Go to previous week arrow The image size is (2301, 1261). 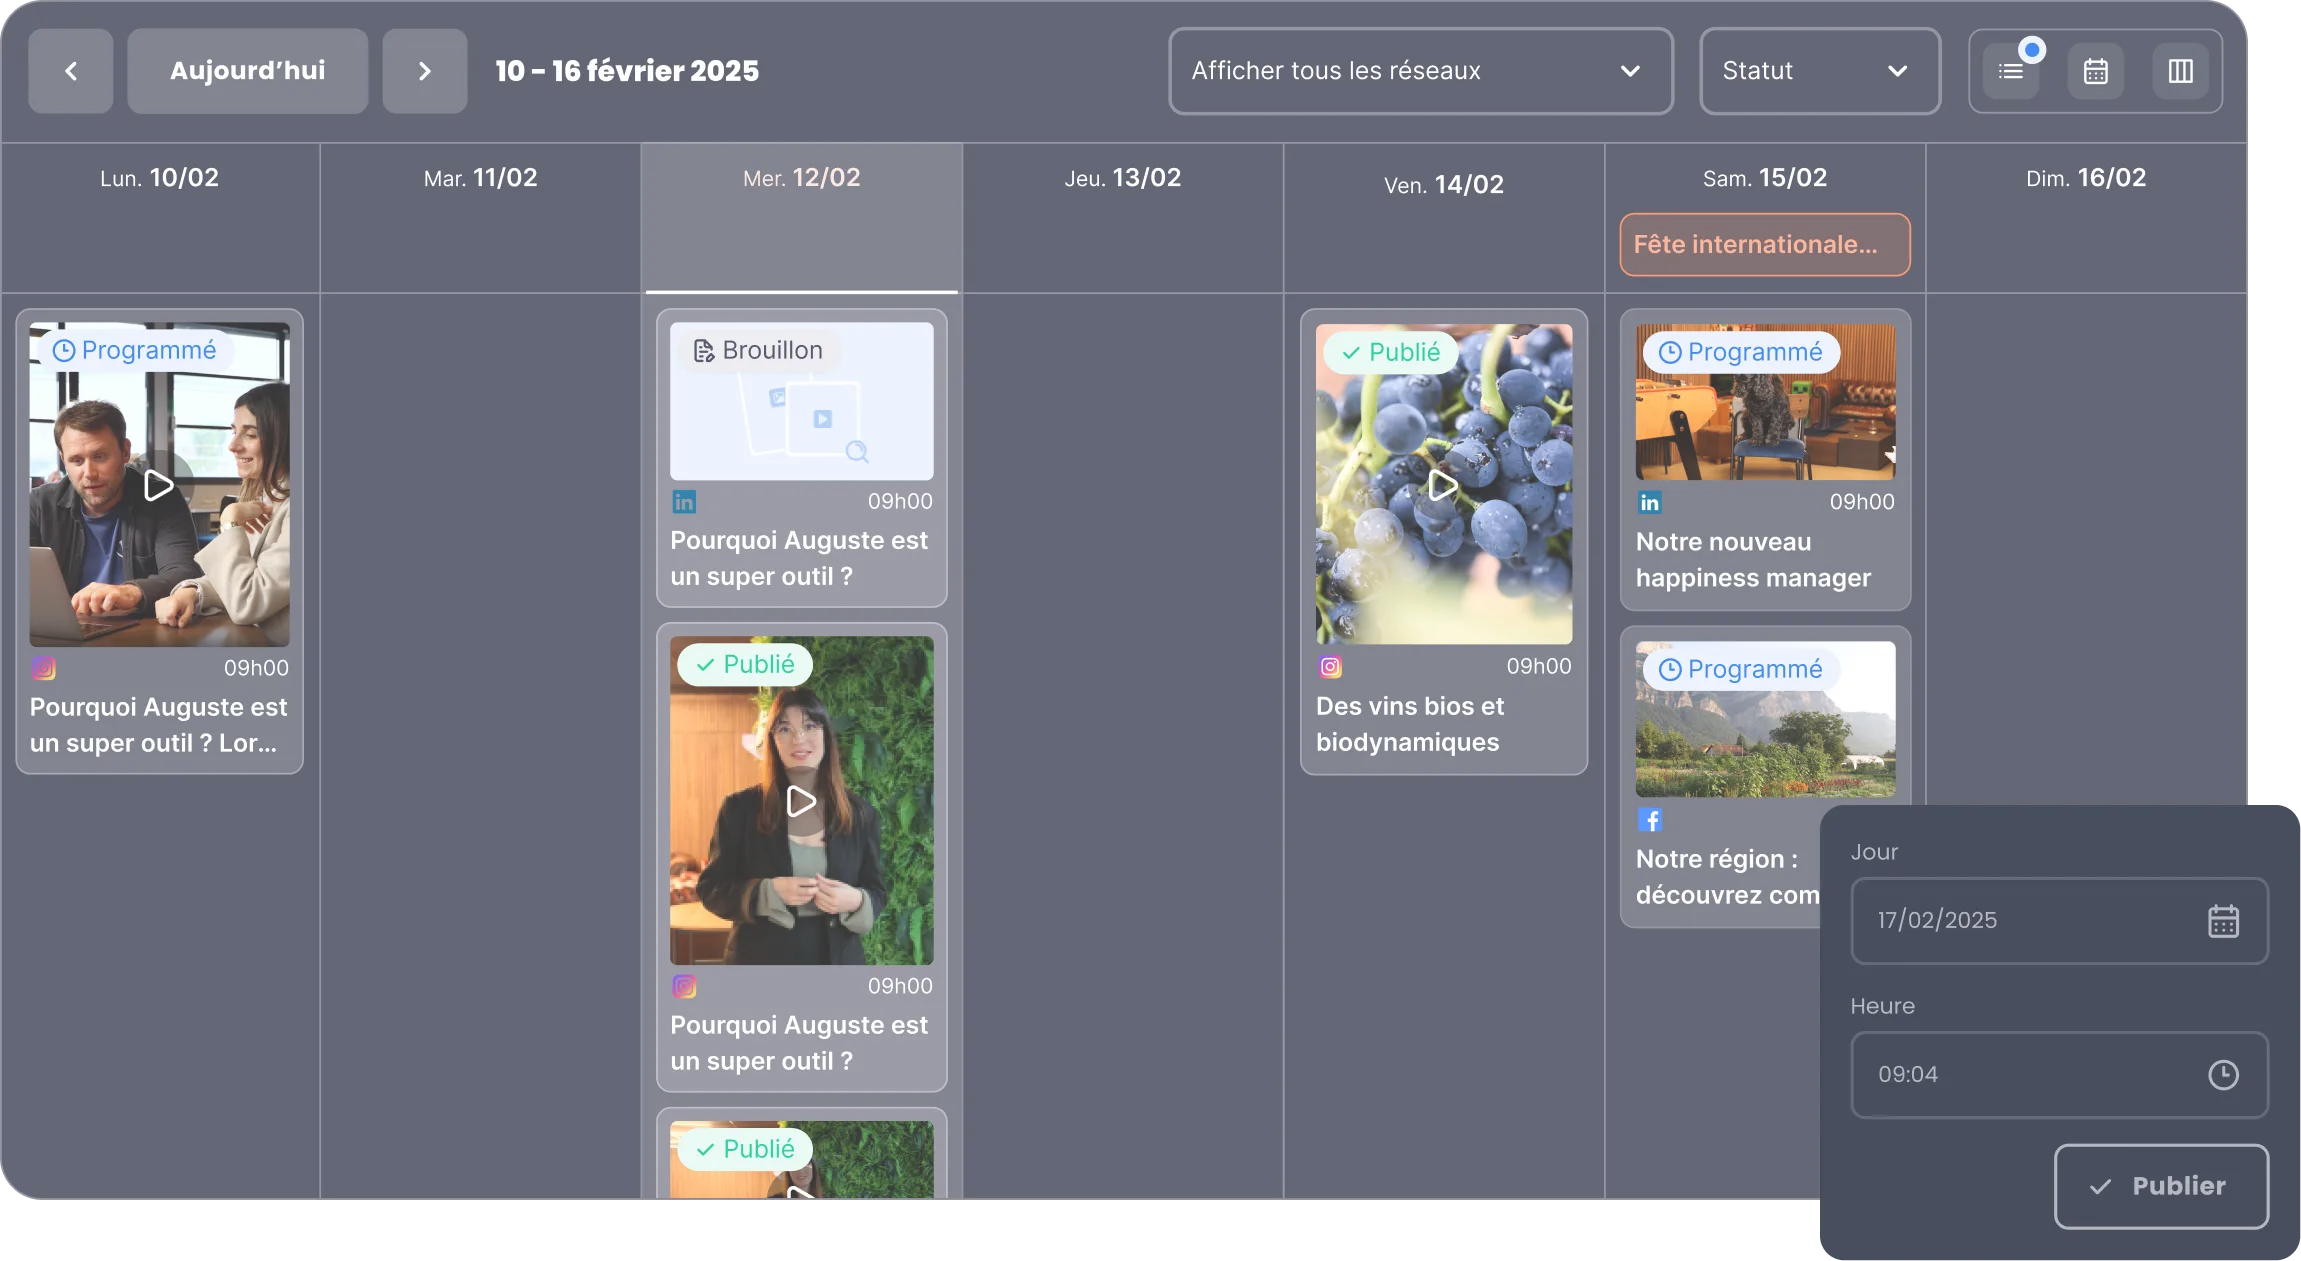[x=71, y=71]
